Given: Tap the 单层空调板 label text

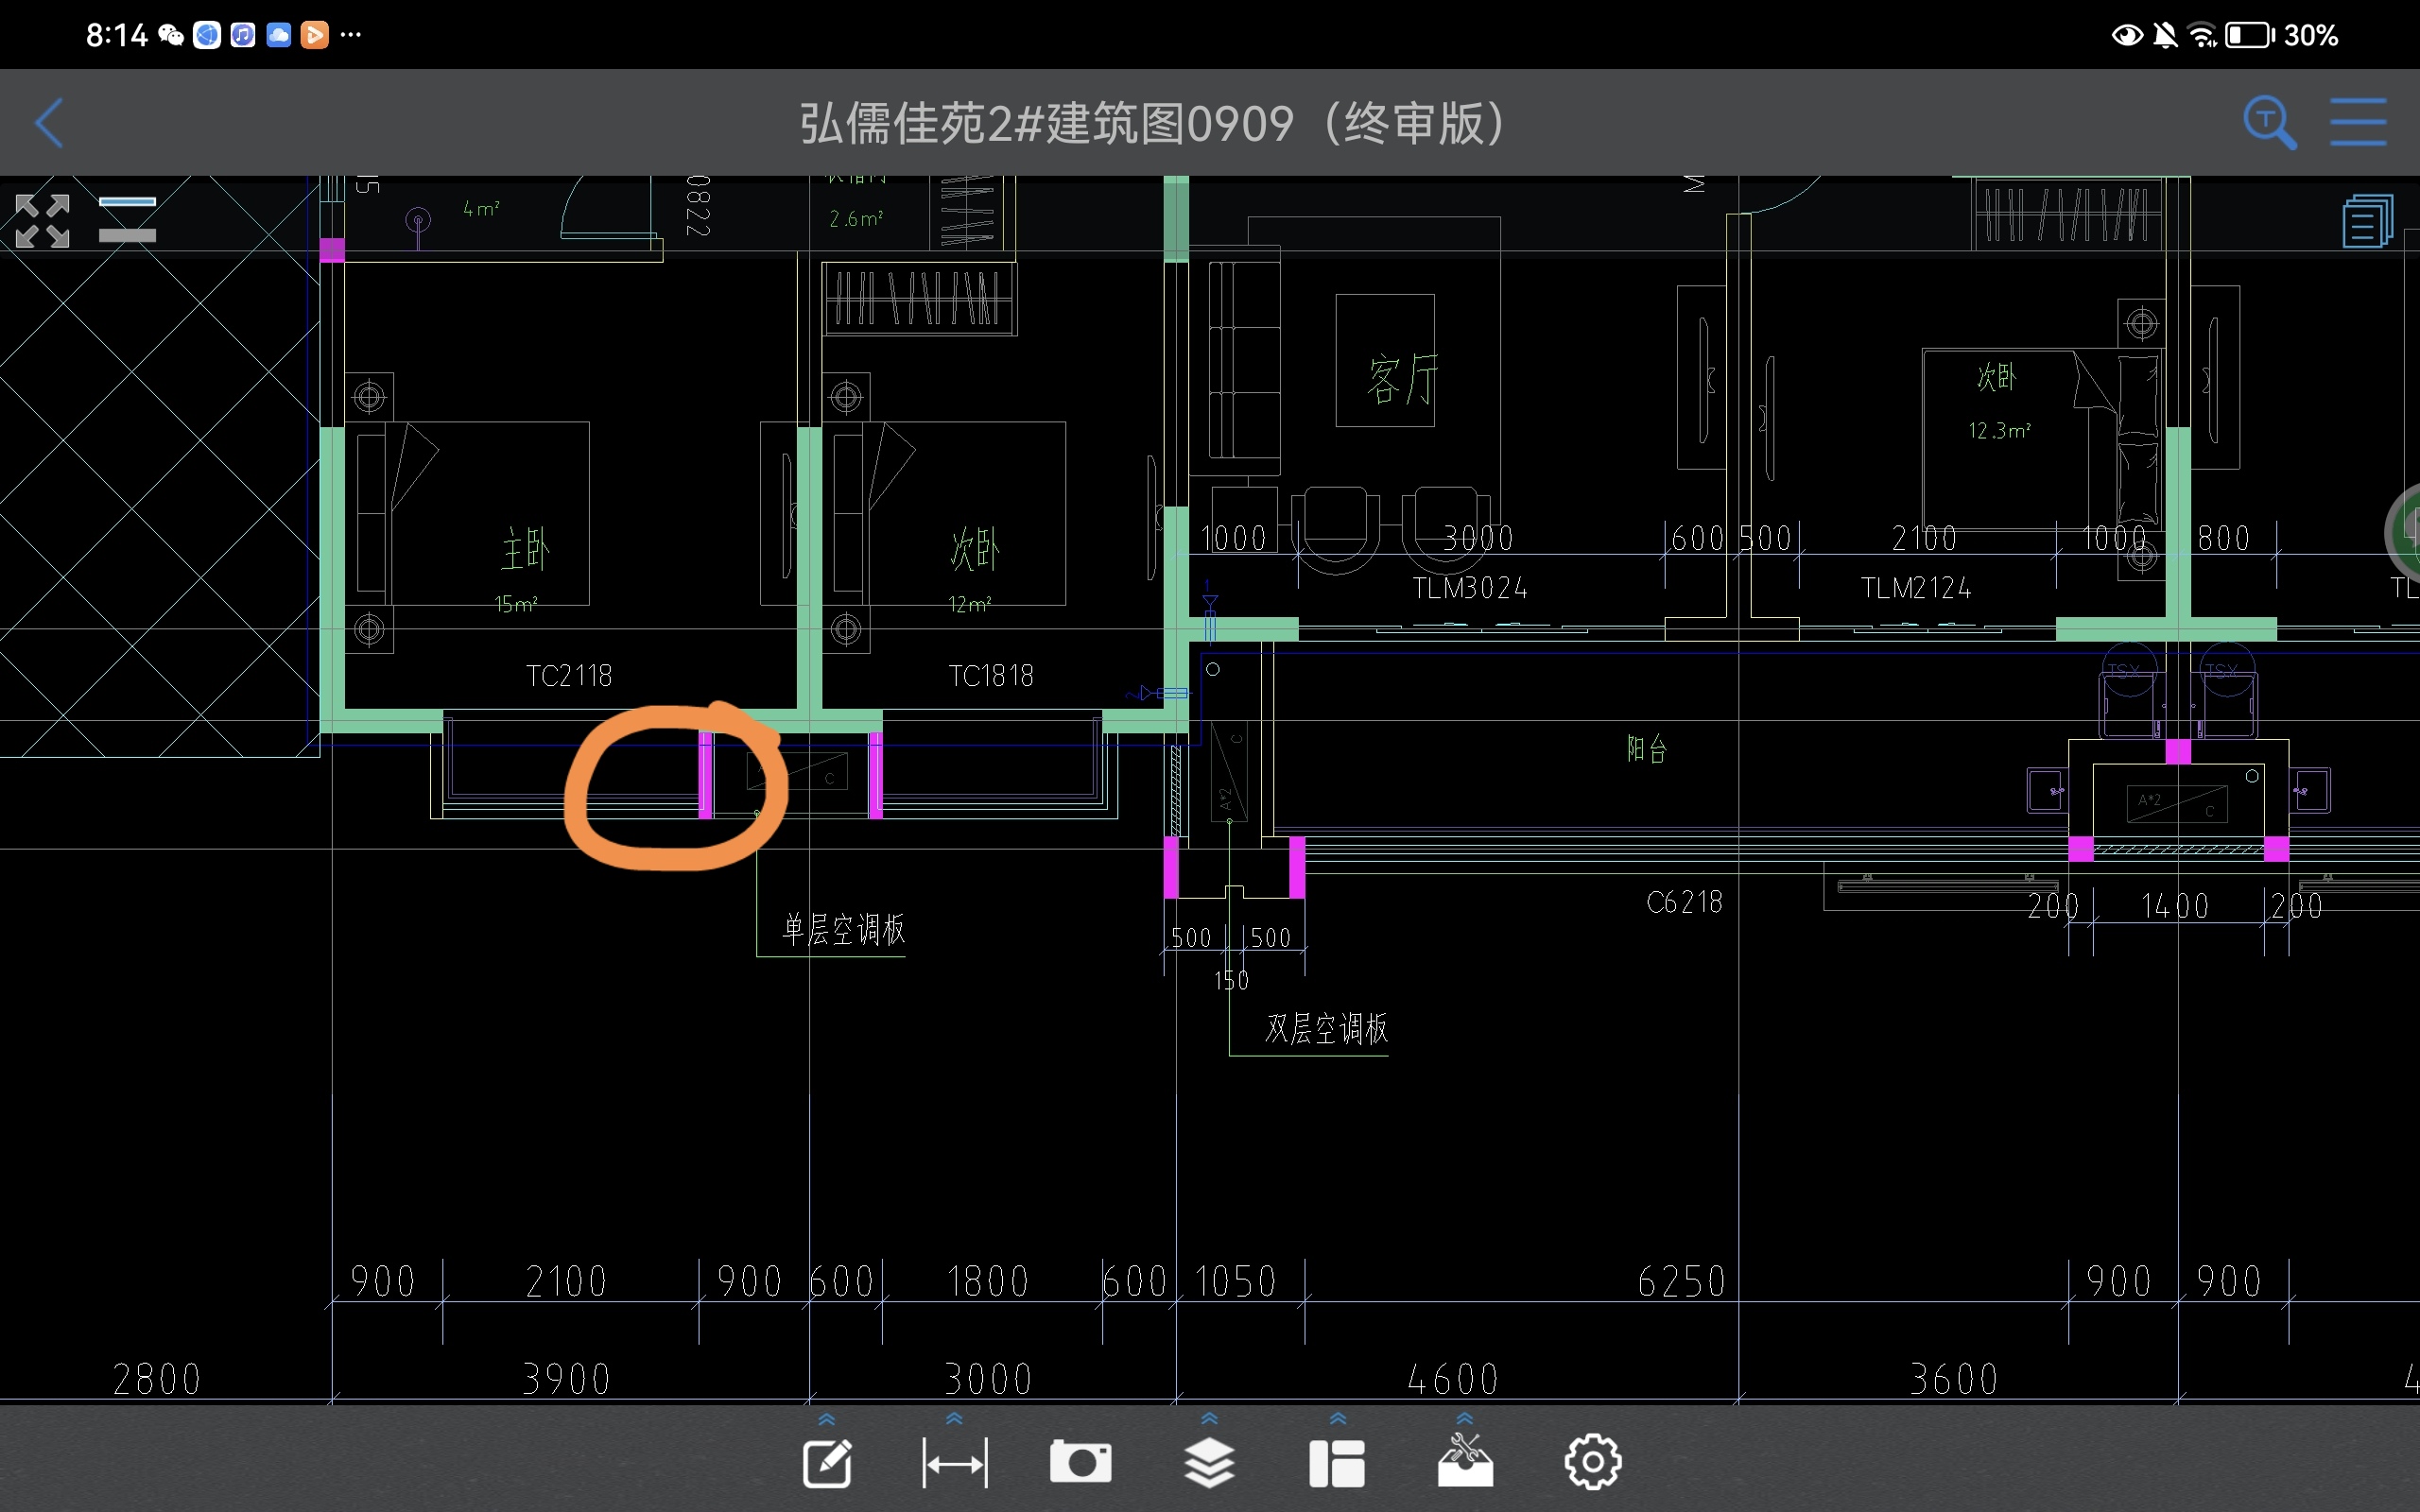Looking at the screenshot, I should pos(843,930).
